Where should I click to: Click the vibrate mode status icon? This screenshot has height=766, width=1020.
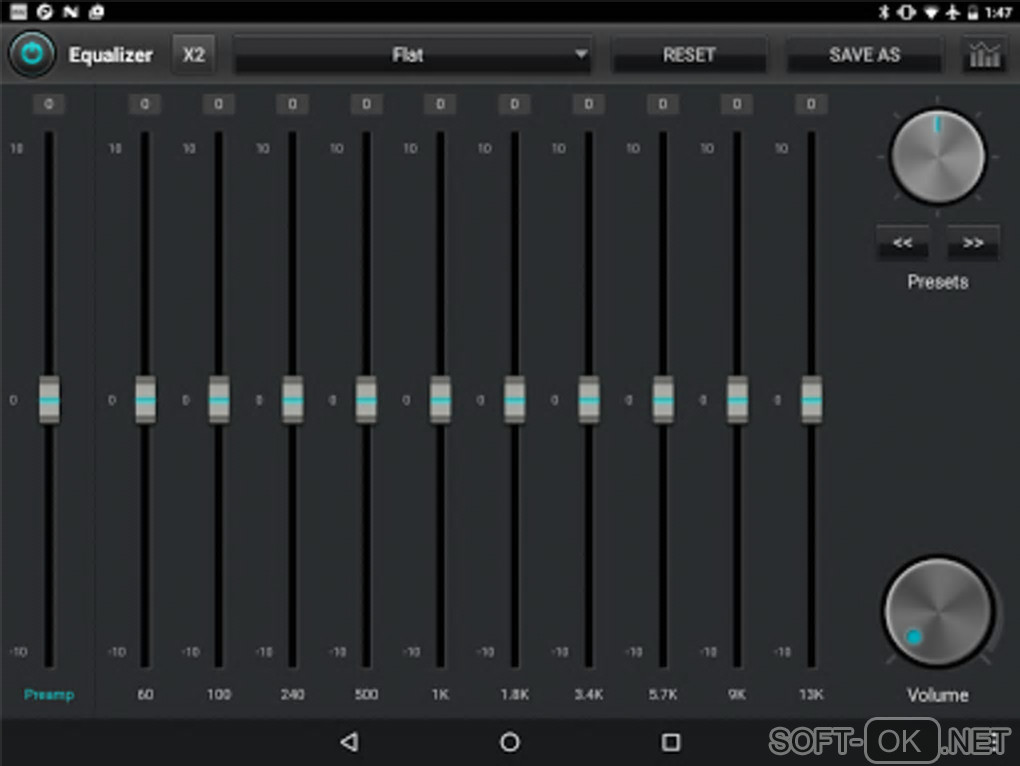pos(906,12)
